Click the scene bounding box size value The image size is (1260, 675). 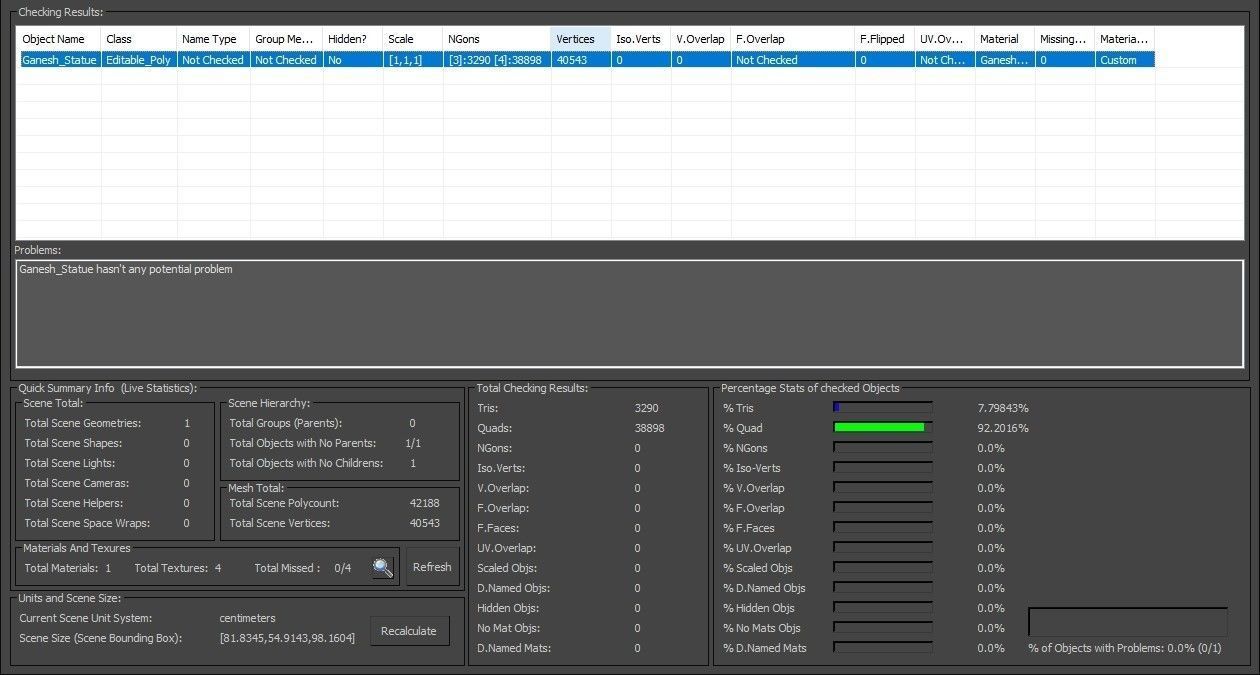click(287, 638)
